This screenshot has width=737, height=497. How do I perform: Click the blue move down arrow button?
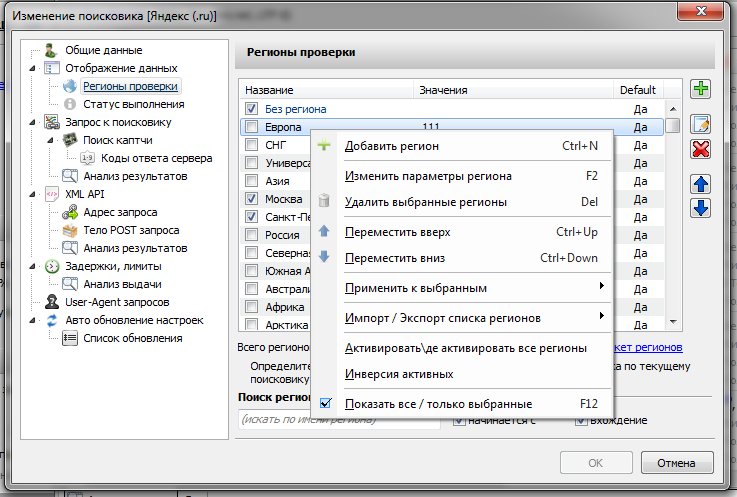point(701,208)
